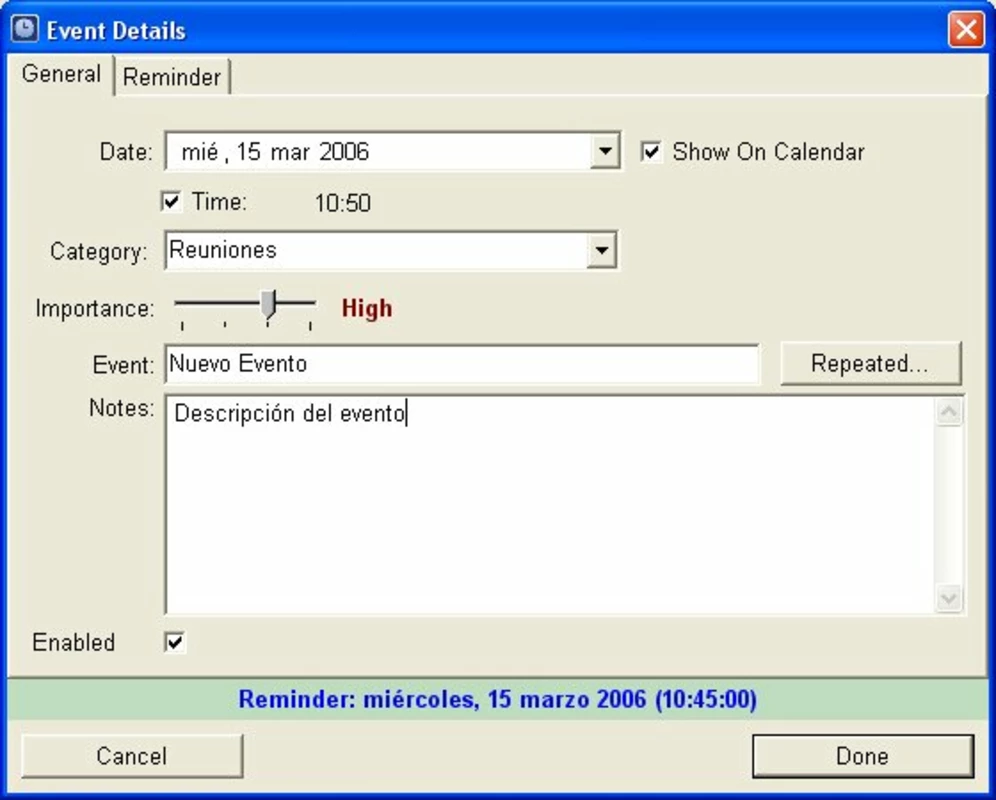This screenshot has height=800, width=996.
Task: Toggle the Show On Calendar checkbox
Action: (651, 151)
